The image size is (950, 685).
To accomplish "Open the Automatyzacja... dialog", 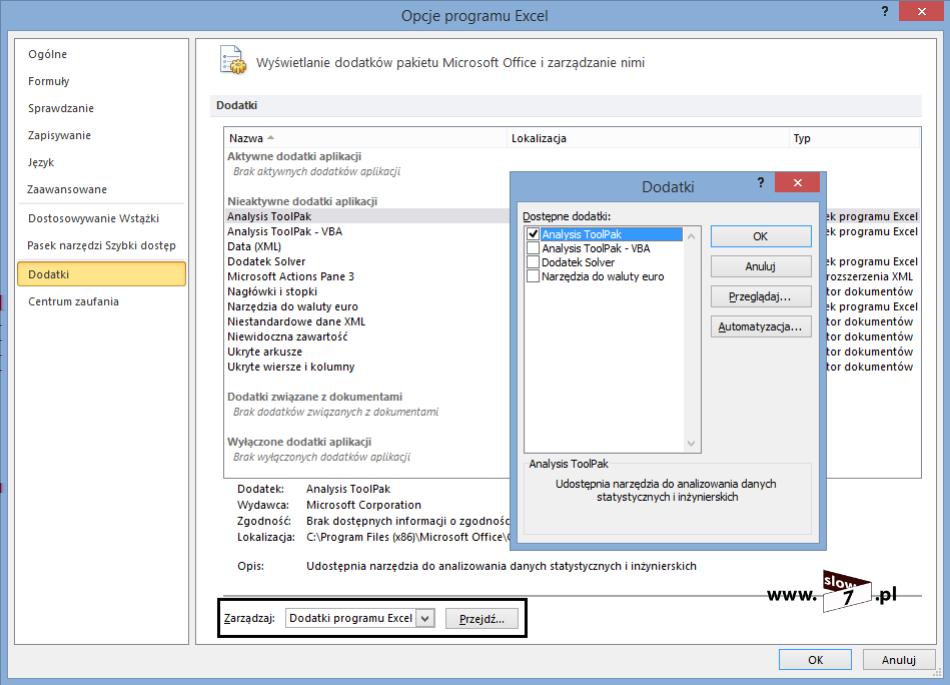I will pos(760,326).
